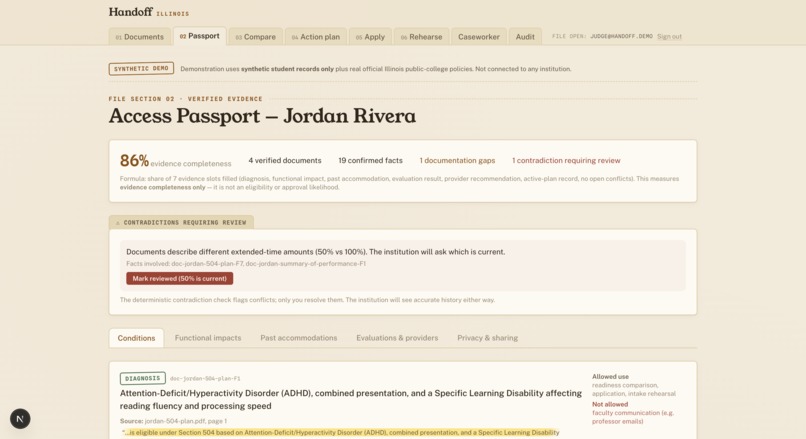Click '4 verified documents' text
806x439 pixels.
285,160
